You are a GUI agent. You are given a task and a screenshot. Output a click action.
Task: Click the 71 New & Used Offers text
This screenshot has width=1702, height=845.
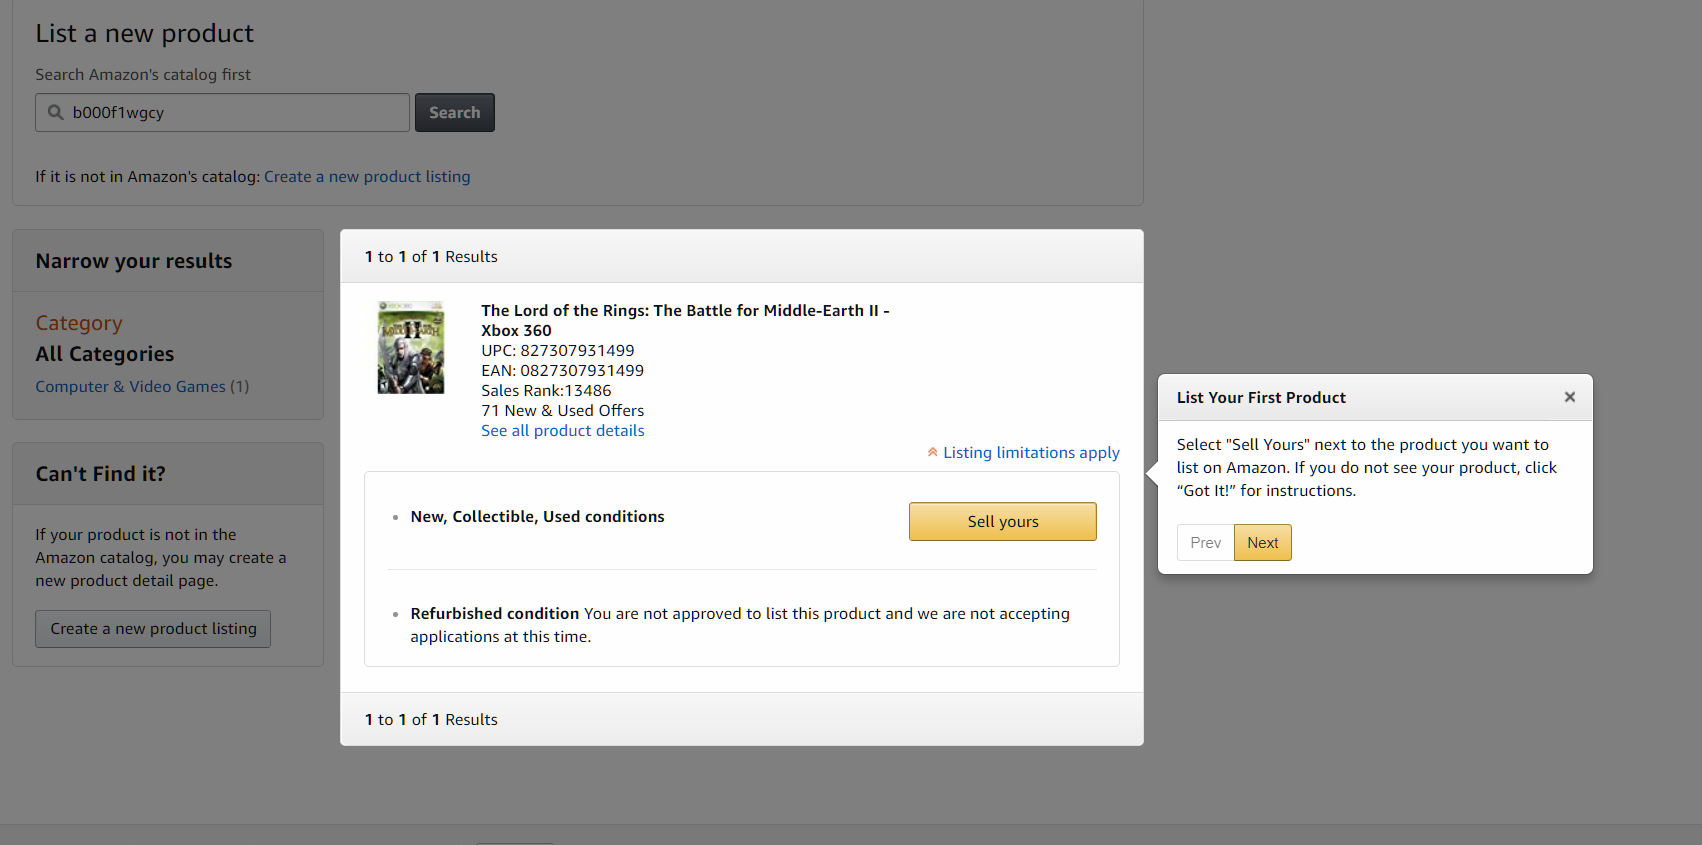562,411
